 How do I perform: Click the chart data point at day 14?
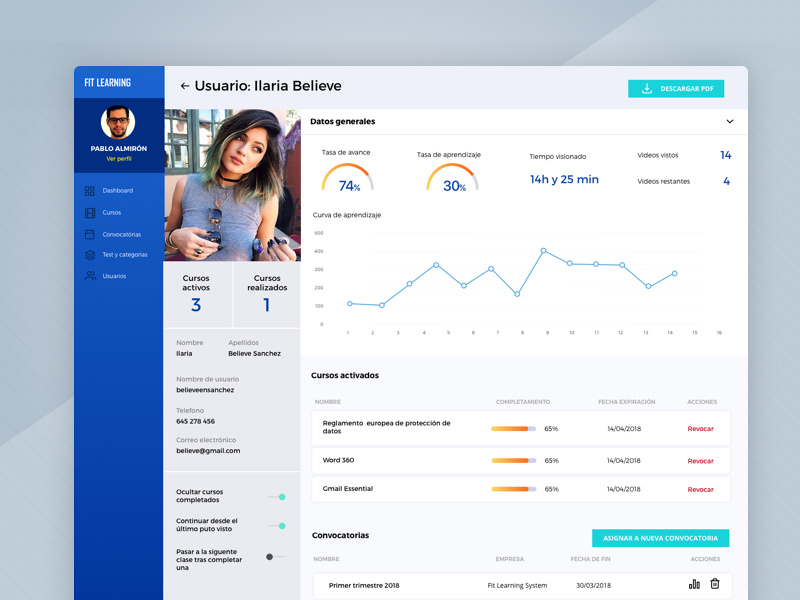(674, 273)
